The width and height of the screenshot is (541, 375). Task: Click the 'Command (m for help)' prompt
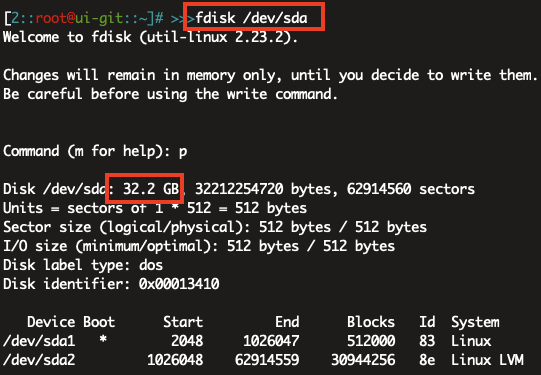pos(86,151)
